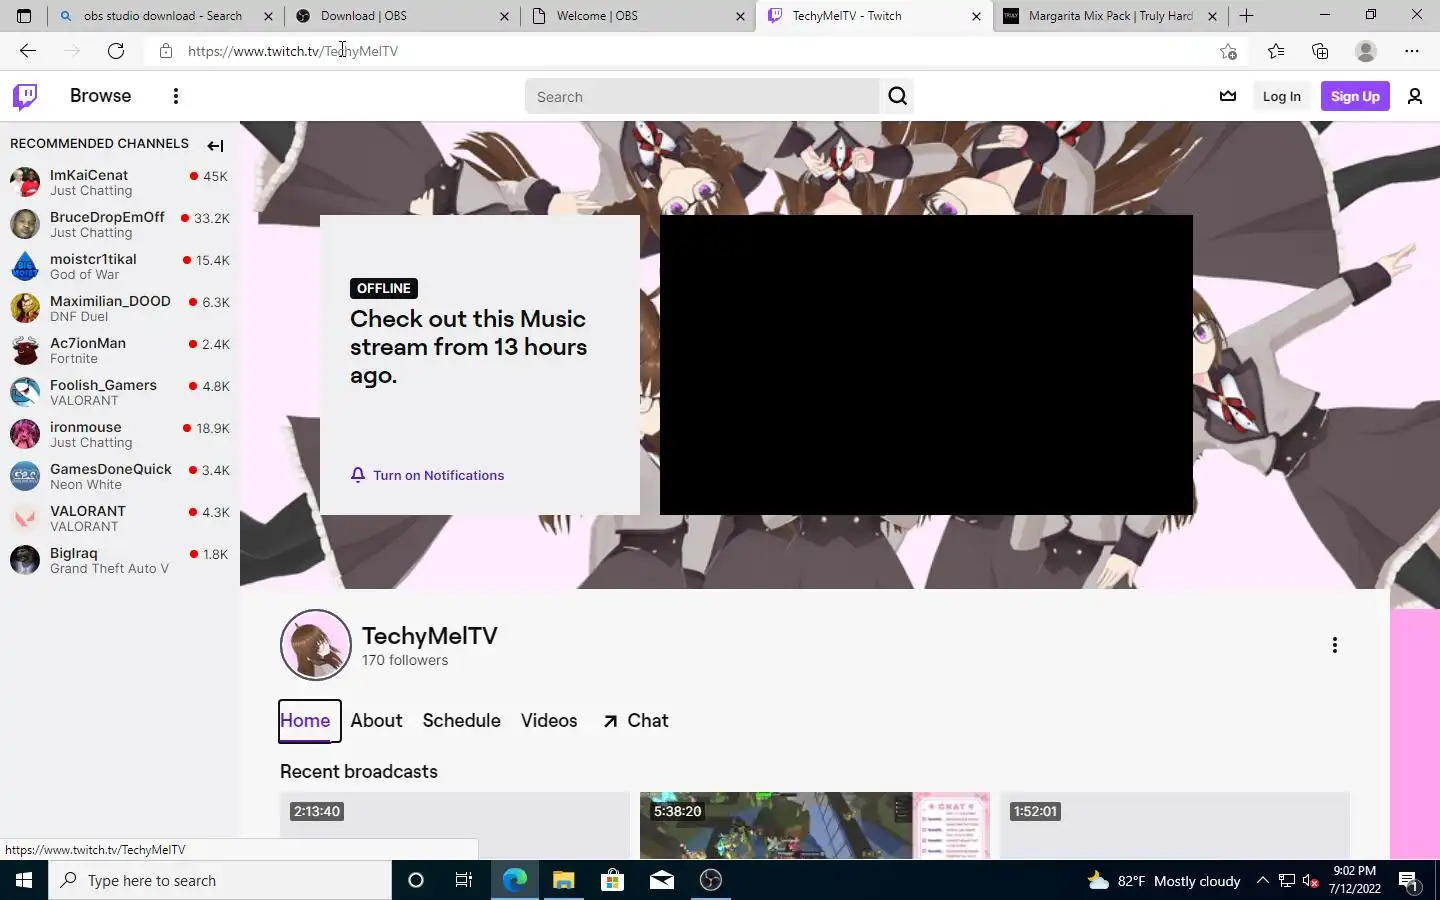Viewport: 1440px width, 900px height.
Task: View site information lock icon
Action: tap(166, 51)
